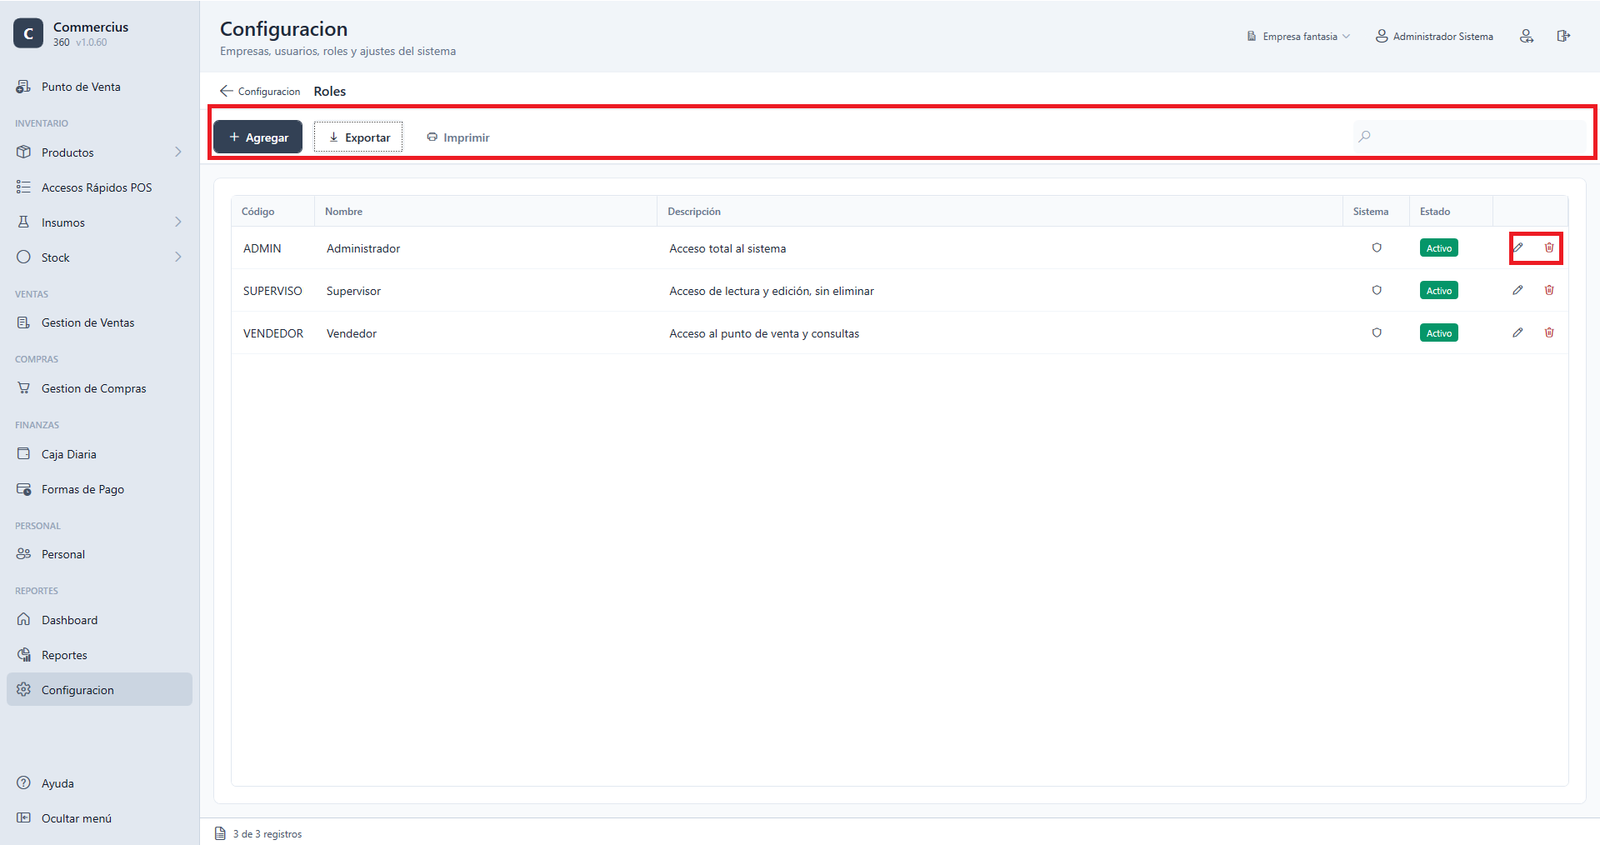Click the edit pencil for the ADMIN role
This screenshot has width=1600, height=845.
coord(1518,248)
